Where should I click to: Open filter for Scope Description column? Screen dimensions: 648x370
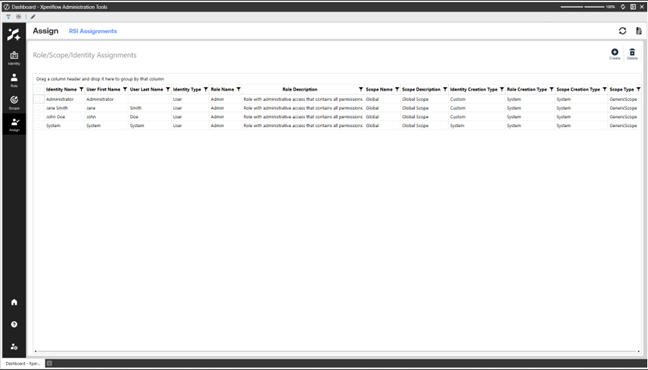[x=445, y=89]
